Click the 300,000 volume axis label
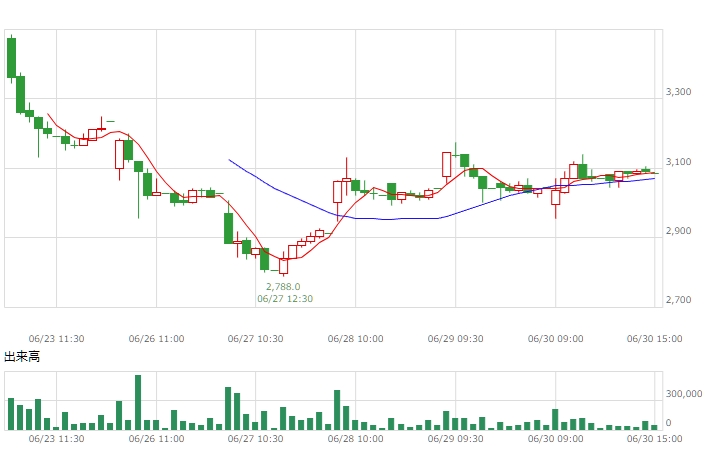Viewport: 708px width, 451px height. pyautogui.click(x=684, y=394)
